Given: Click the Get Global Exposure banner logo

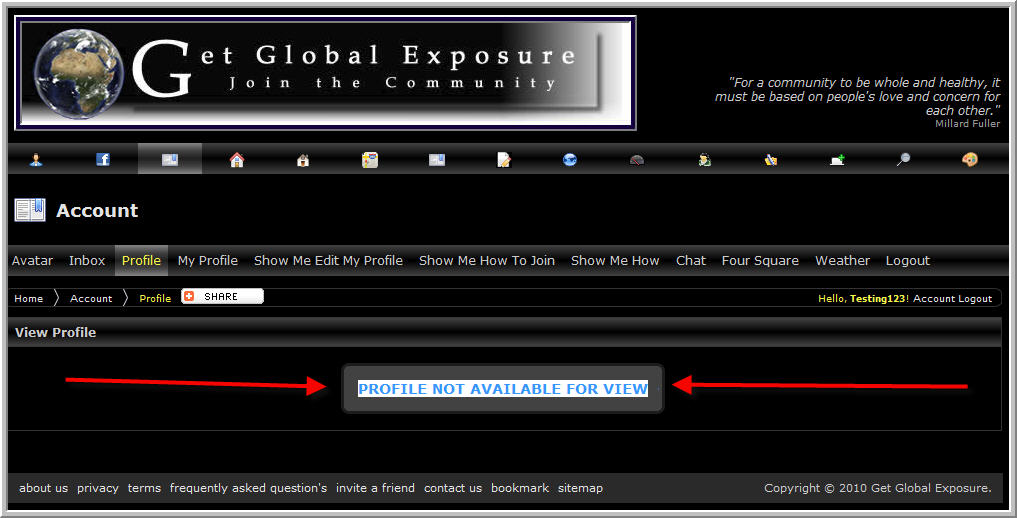Looking at the screenshot, I should [x=325, y=73].
